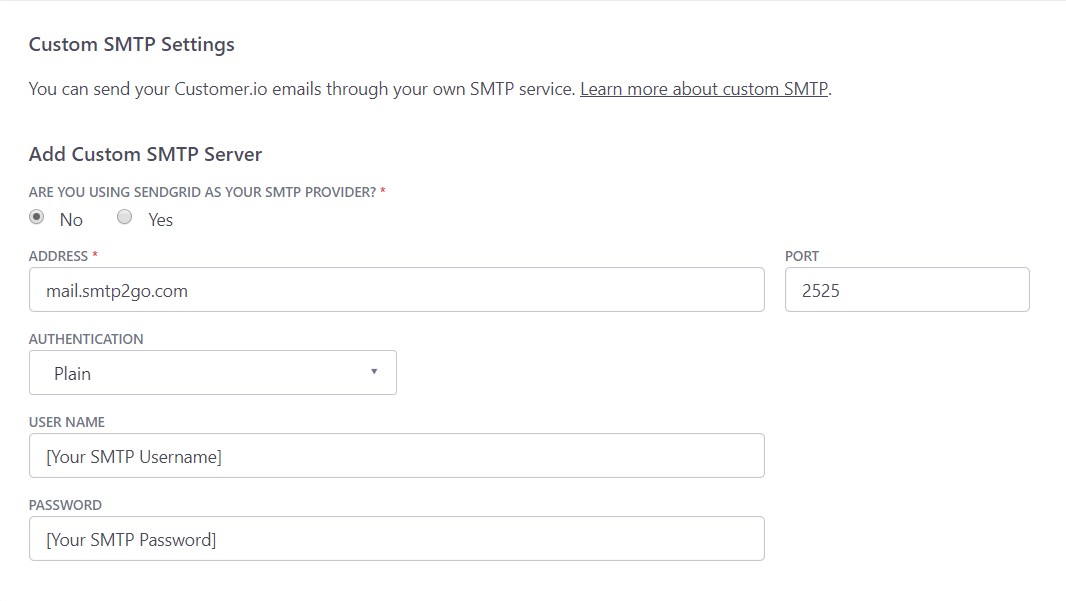The image size is (1066, 601).
Task: Choose the Yes radio button for SendGrid
Action: pos(125,217)
